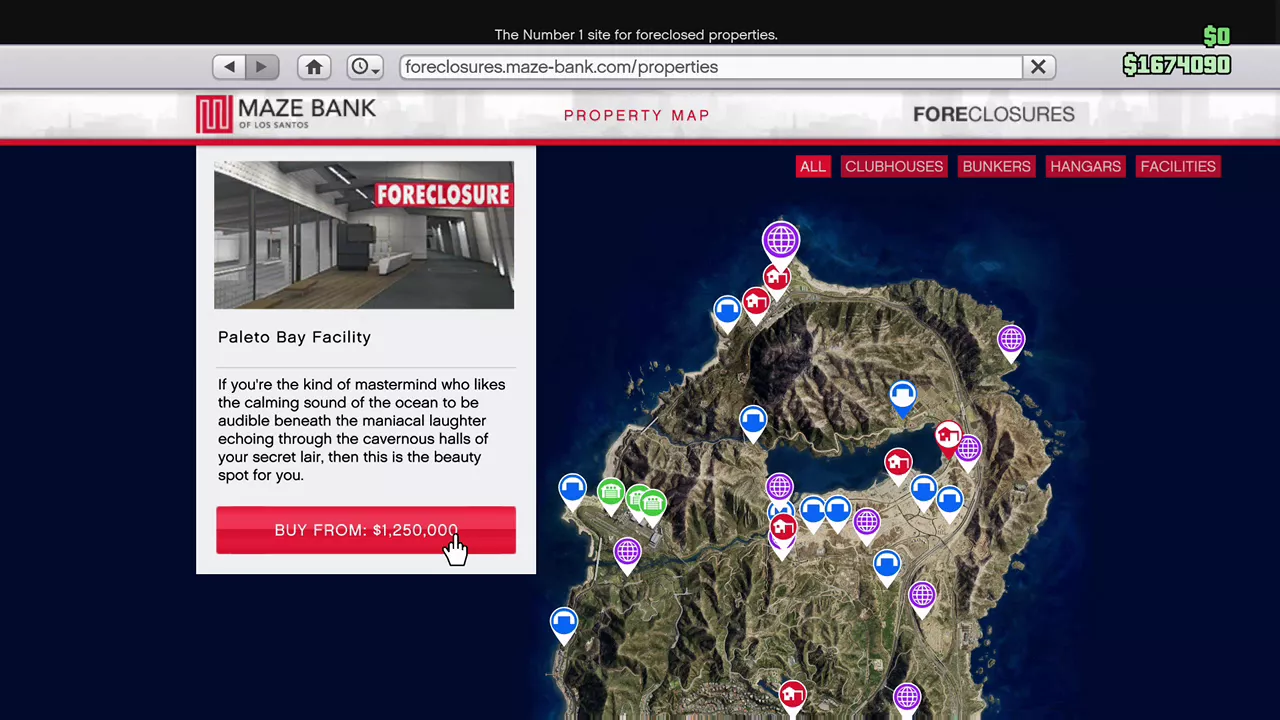Select the rightmost green hangar marker
Screen dimensions: 1280x720
654,506
